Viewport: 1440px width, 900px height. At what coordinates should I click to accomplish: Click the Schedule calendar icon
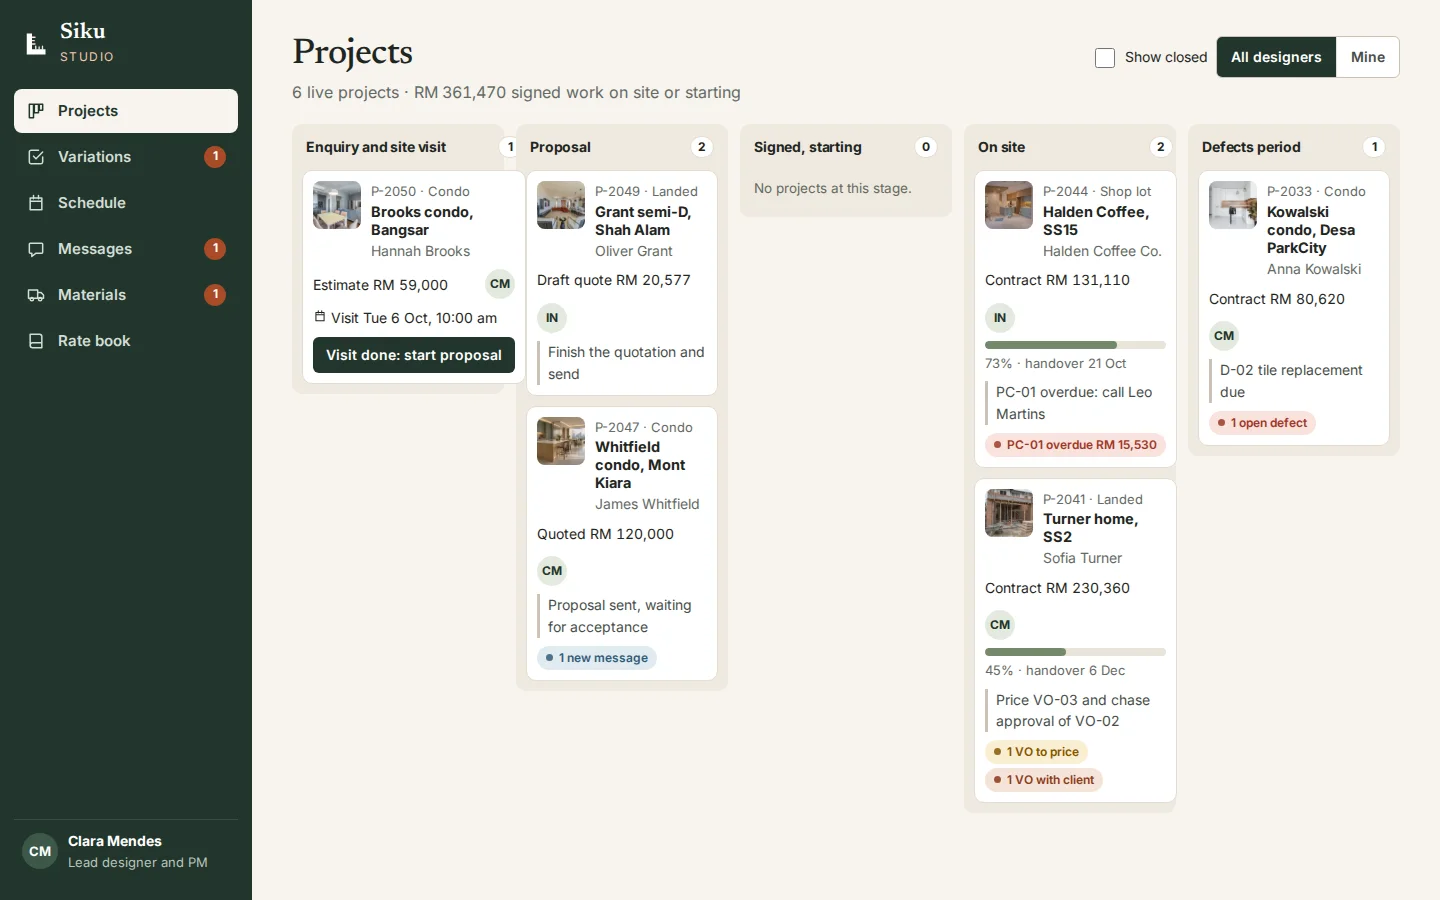click(x=36, y=203)
